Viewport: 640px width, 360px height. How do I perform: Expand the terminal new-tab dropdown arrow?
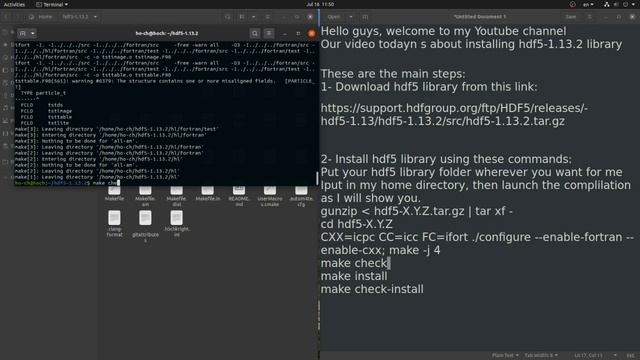[x=33, y=33]
